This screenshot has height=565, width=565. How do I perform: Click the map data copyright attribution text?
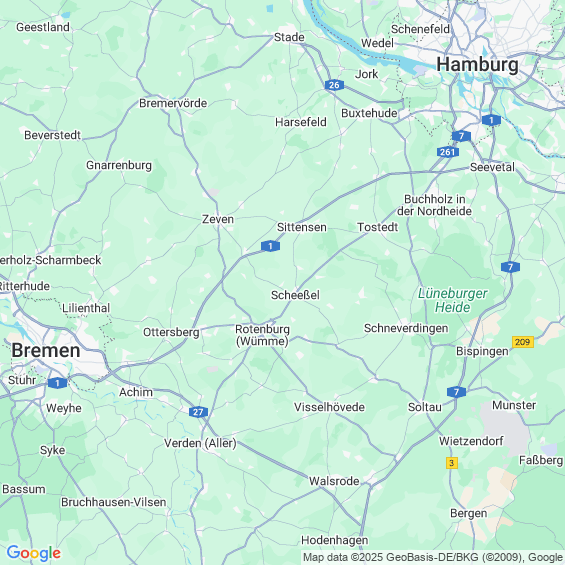pos(433,557)
